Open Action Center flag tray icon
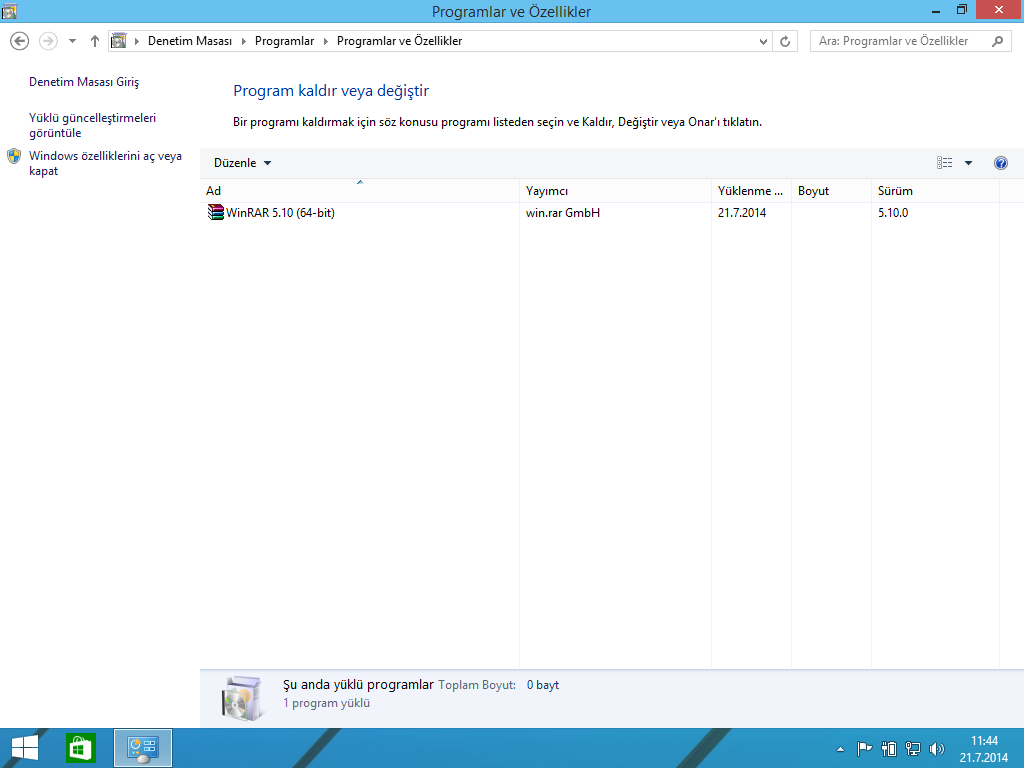 pyautogui.click(x=865, y=748)
